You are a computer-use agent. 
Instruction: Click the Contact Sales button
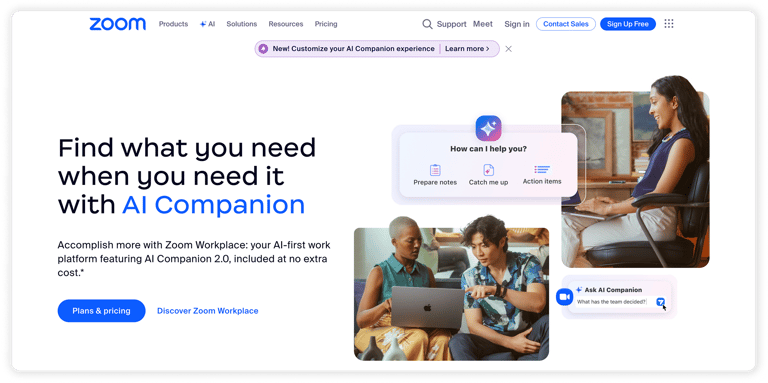[x=566, y=24]
